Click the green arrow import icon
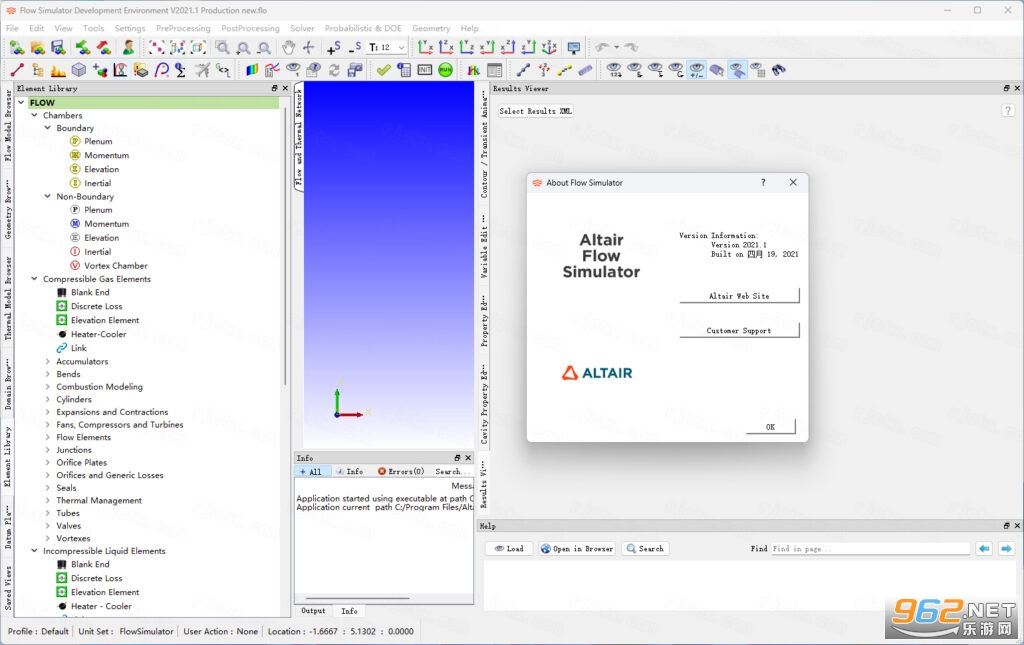 (83, 47)
